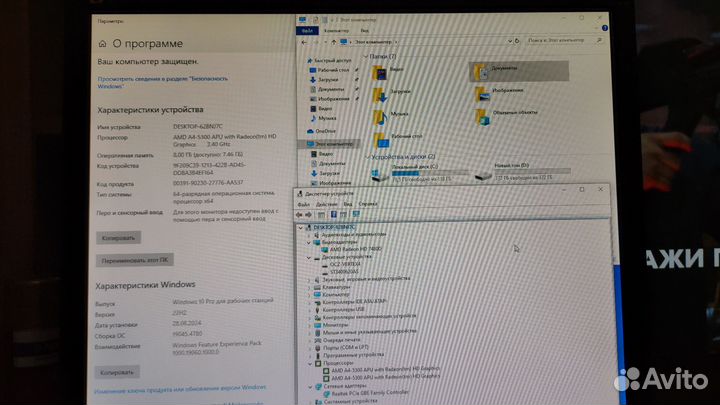
Task: Open Действие menu in Device Manager
Action: 326,204
